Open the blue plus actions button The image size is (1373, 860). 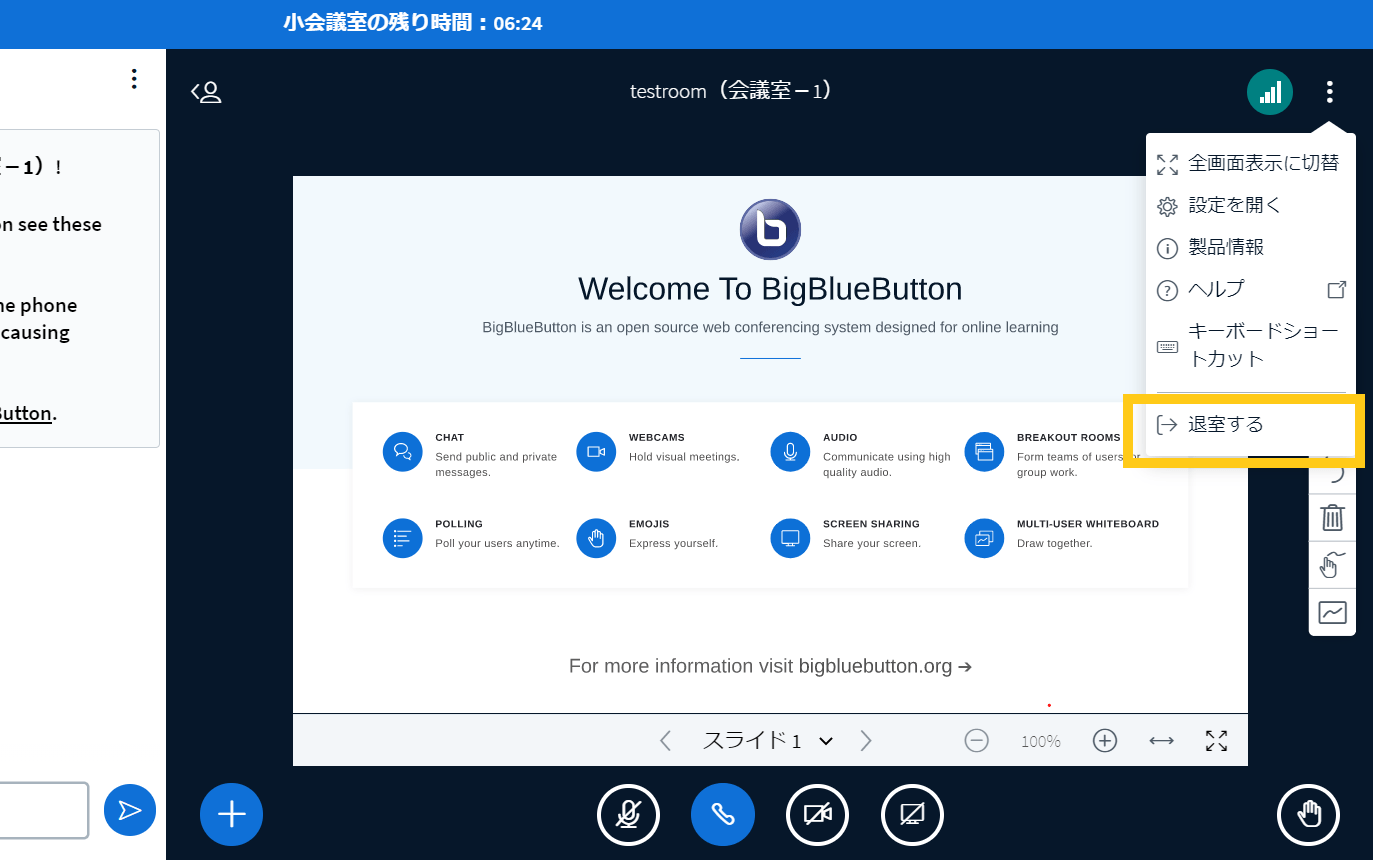[x=231, y=814]
